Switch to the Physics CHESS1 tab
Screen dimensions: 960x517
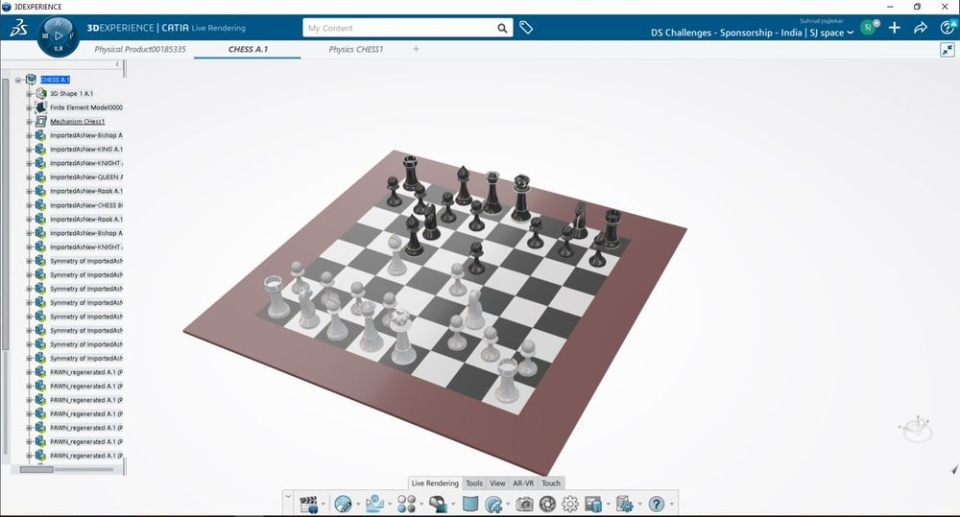[x=356, y=49]
